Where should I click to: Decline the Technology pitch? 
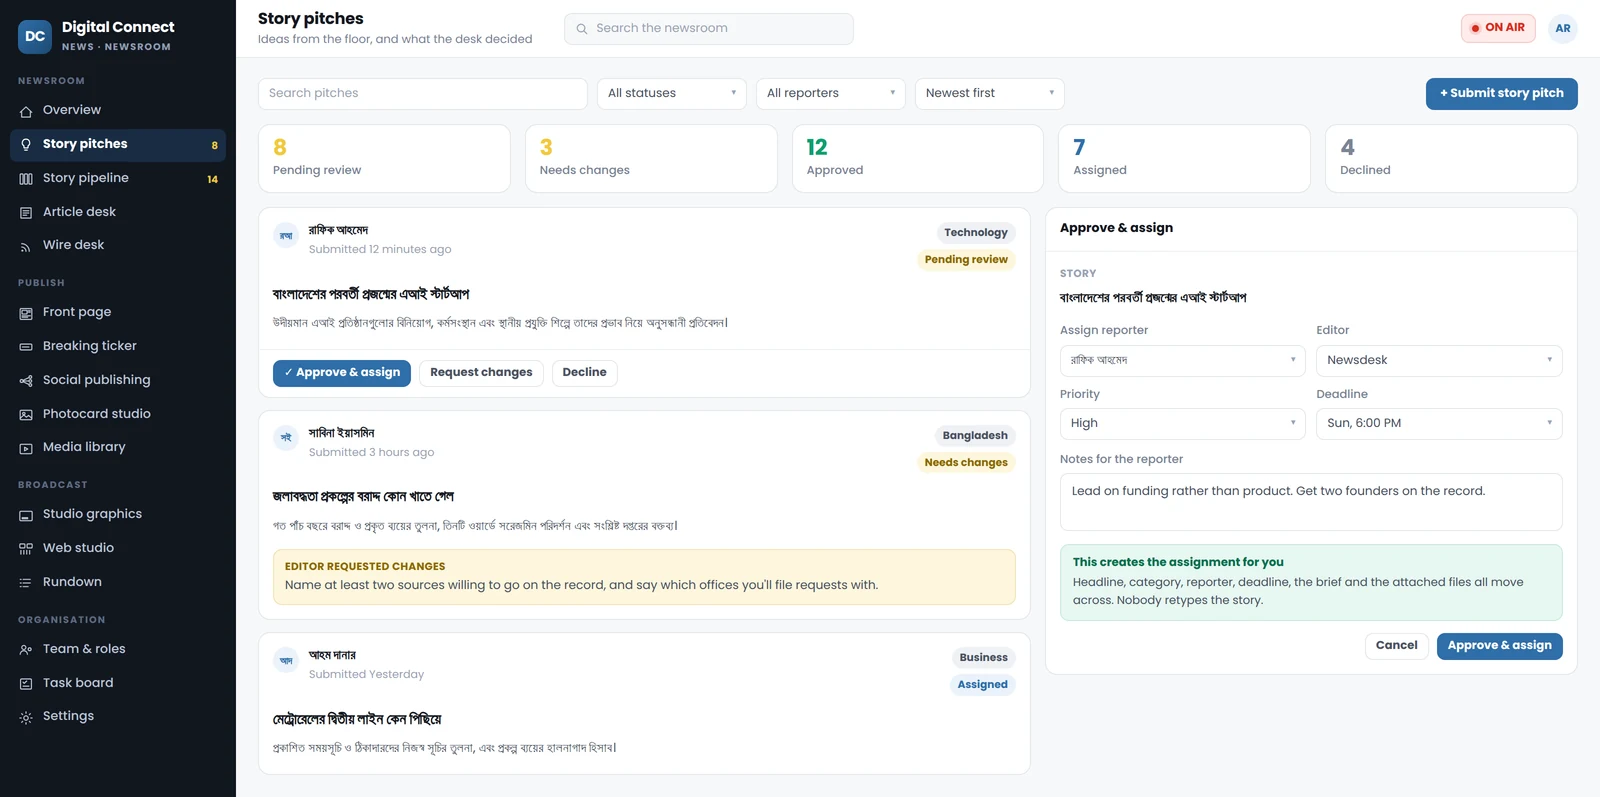tap(584, 373)
